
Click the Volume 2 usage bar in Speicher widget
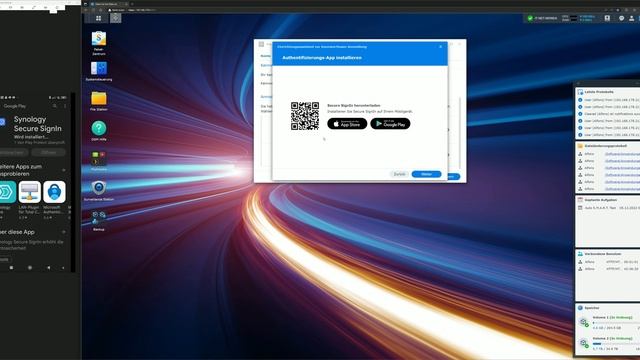pos(616,344)
